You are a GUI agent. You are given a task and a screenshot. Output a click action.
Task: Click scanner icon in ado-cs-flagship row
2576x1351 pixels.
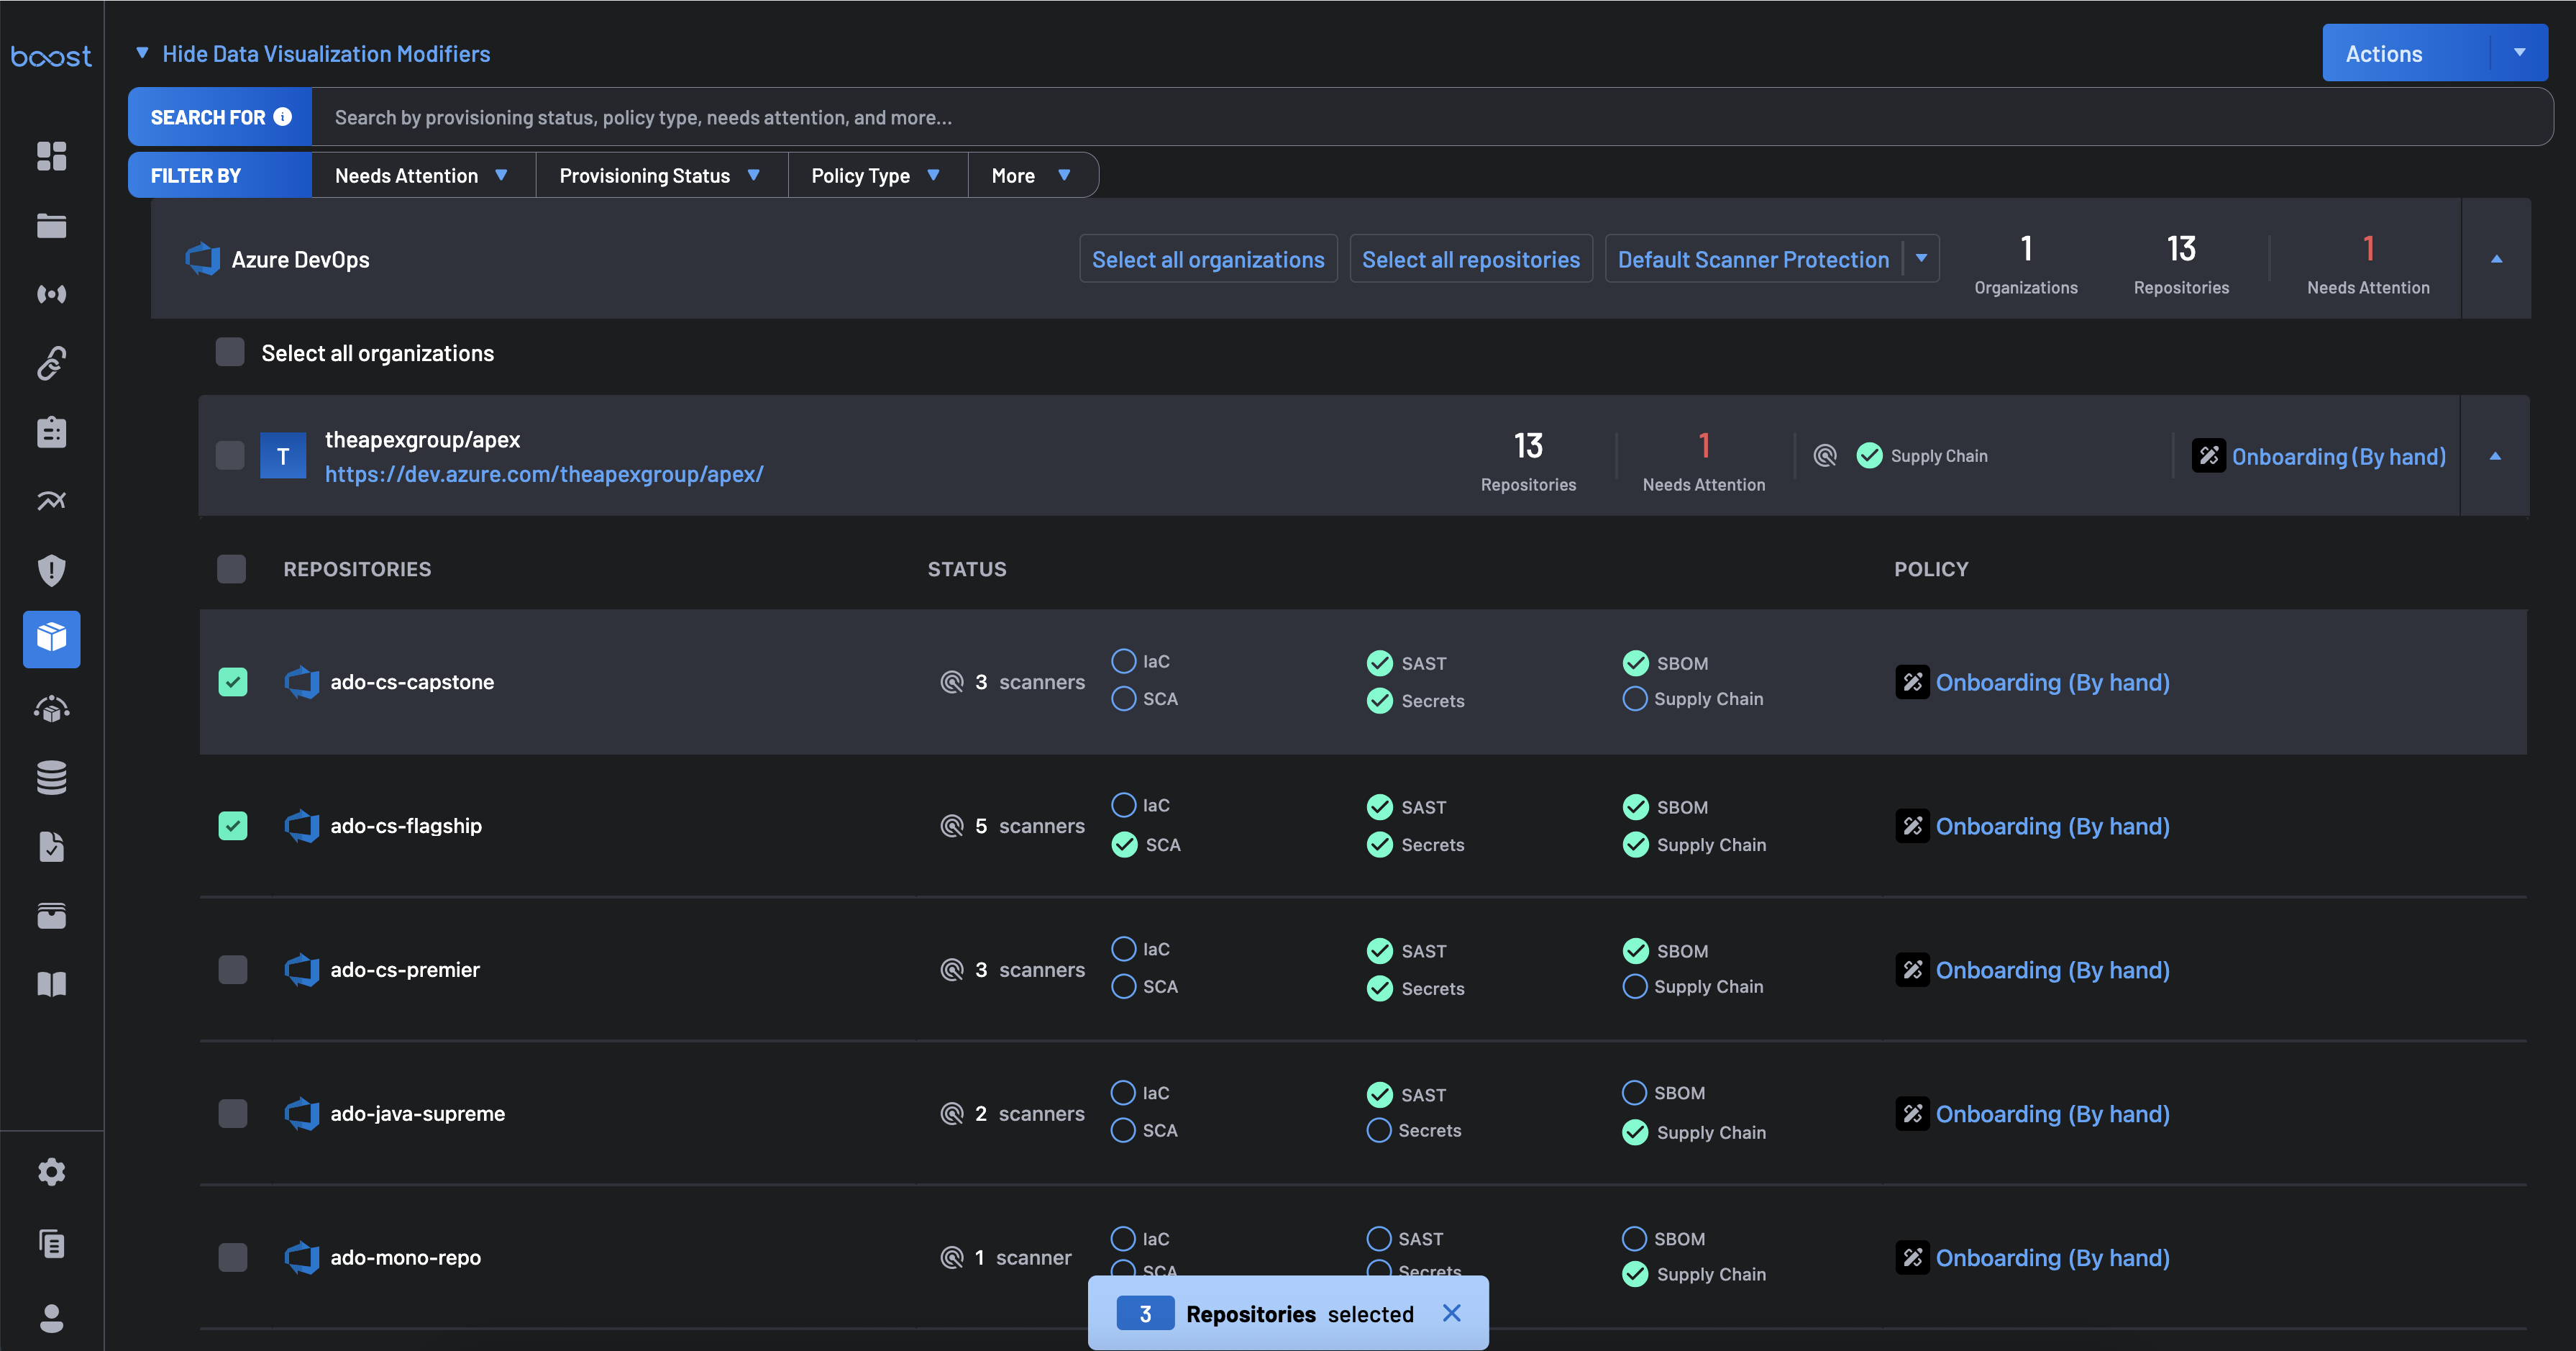coord(952,826)
